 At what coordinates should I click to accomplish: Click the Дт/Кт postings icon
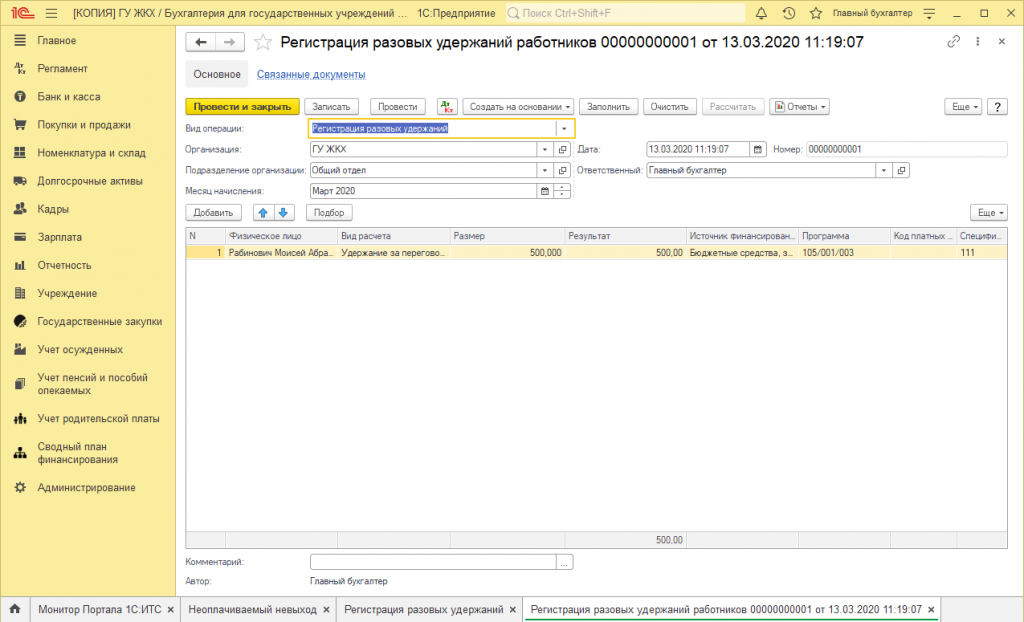447,107
